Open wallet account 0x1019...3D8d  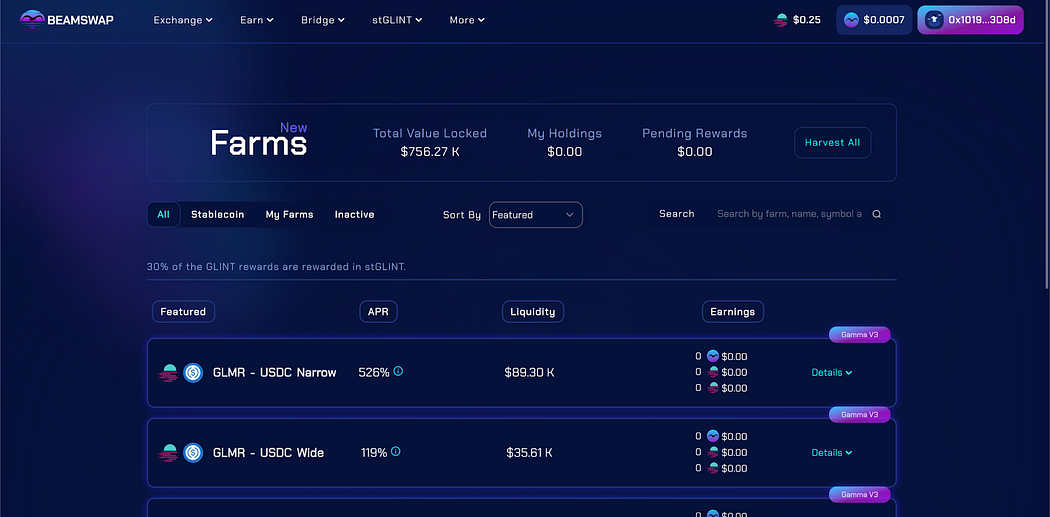(970, 20)
